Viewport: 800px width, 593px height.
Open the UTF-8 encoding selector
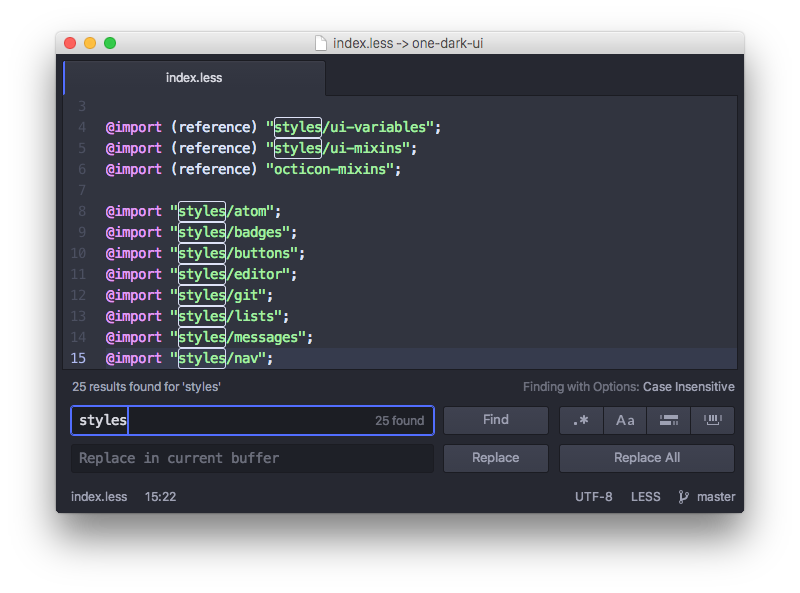point(593,496)
